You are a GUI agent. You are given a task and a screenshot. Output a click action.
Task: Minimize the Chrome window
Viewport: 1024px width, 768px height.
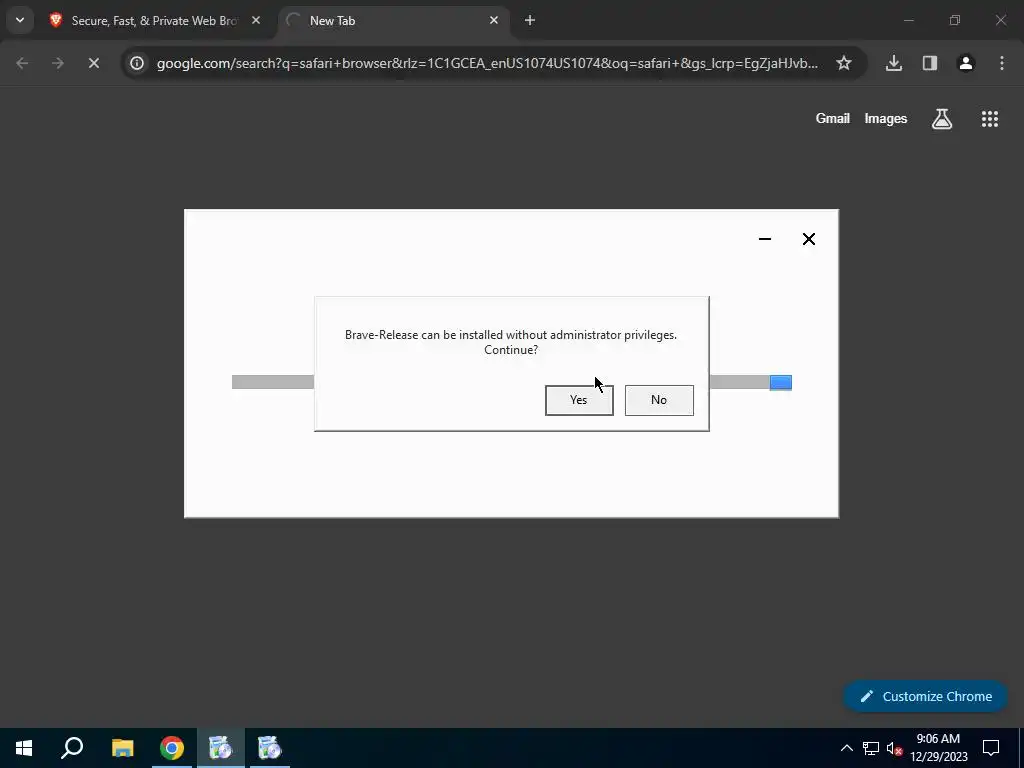pyautogui.click(x=908, y=20)
